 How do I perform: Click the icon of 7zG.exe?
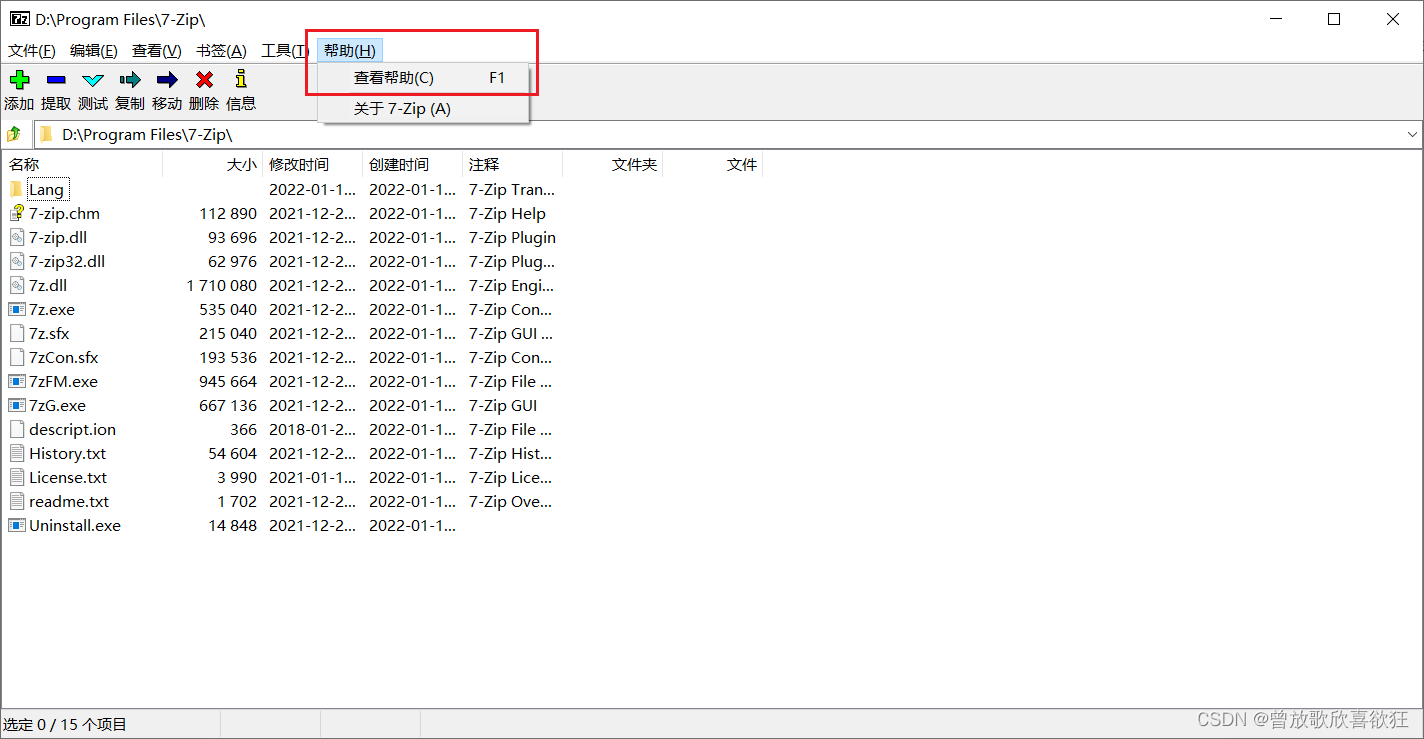point(17,405)
